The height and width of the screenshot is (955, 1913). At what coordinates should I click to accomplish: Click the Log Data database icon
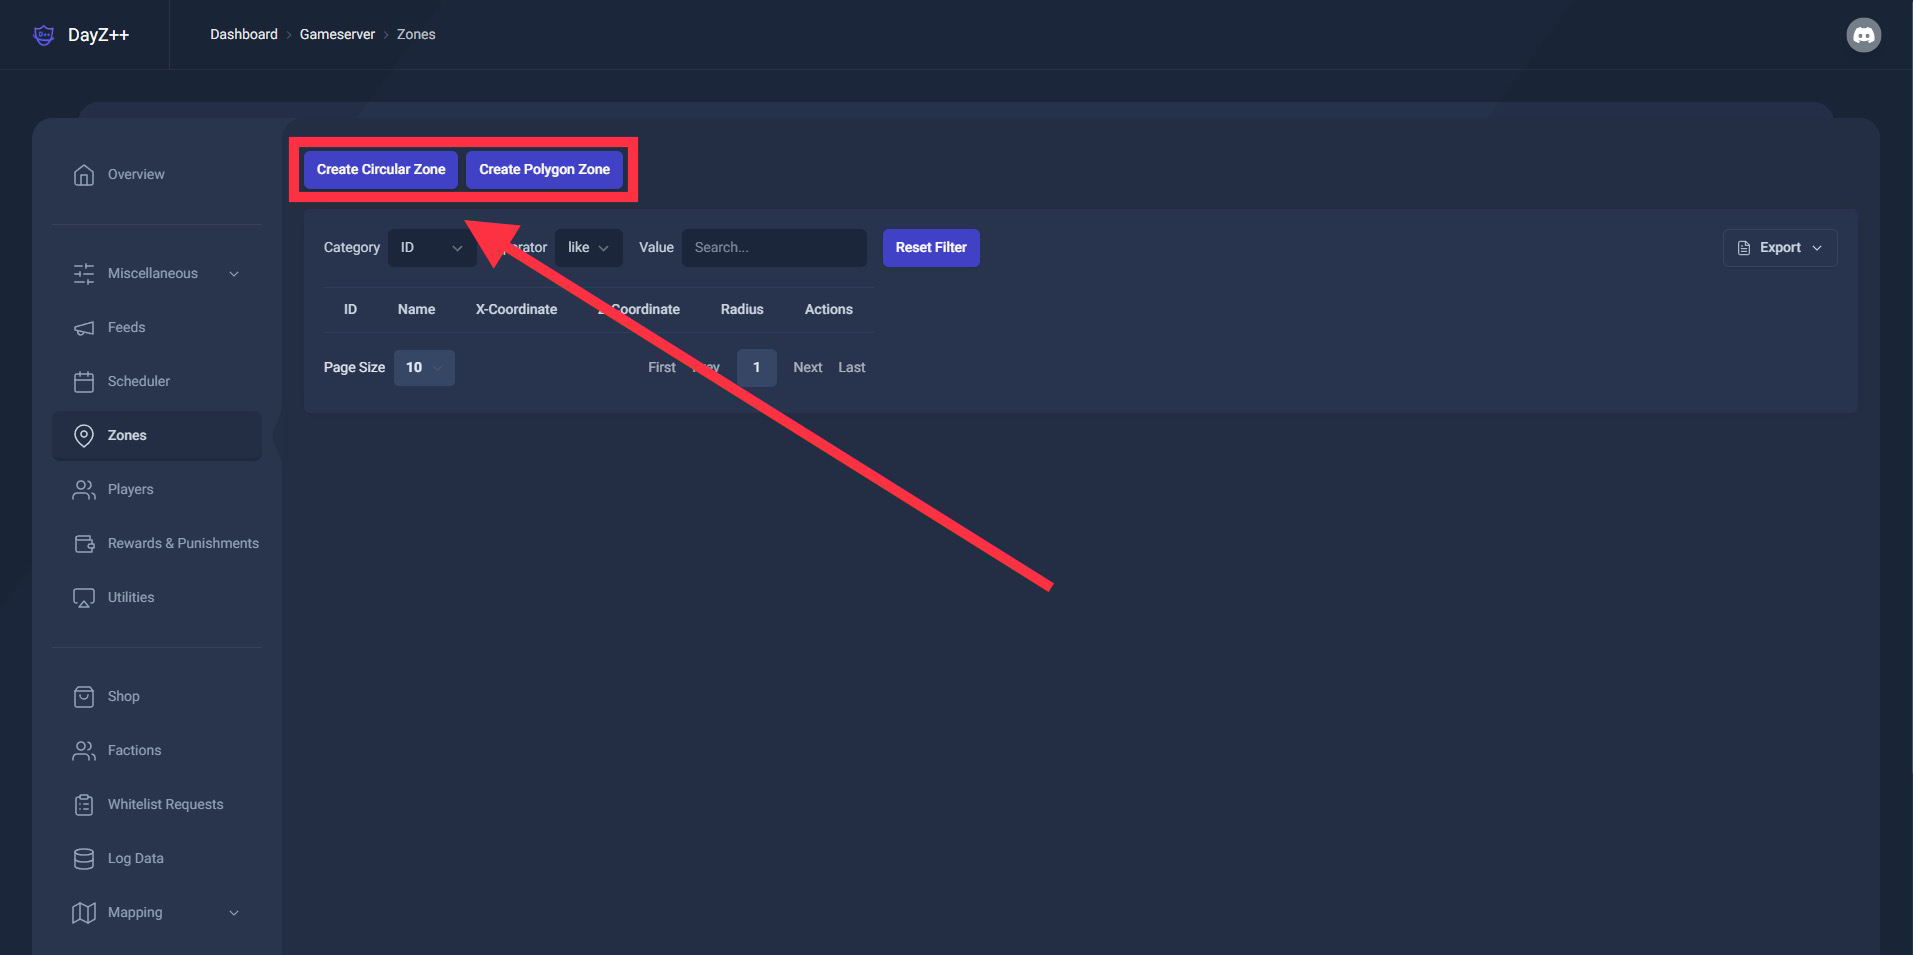[x=84, y=859]
